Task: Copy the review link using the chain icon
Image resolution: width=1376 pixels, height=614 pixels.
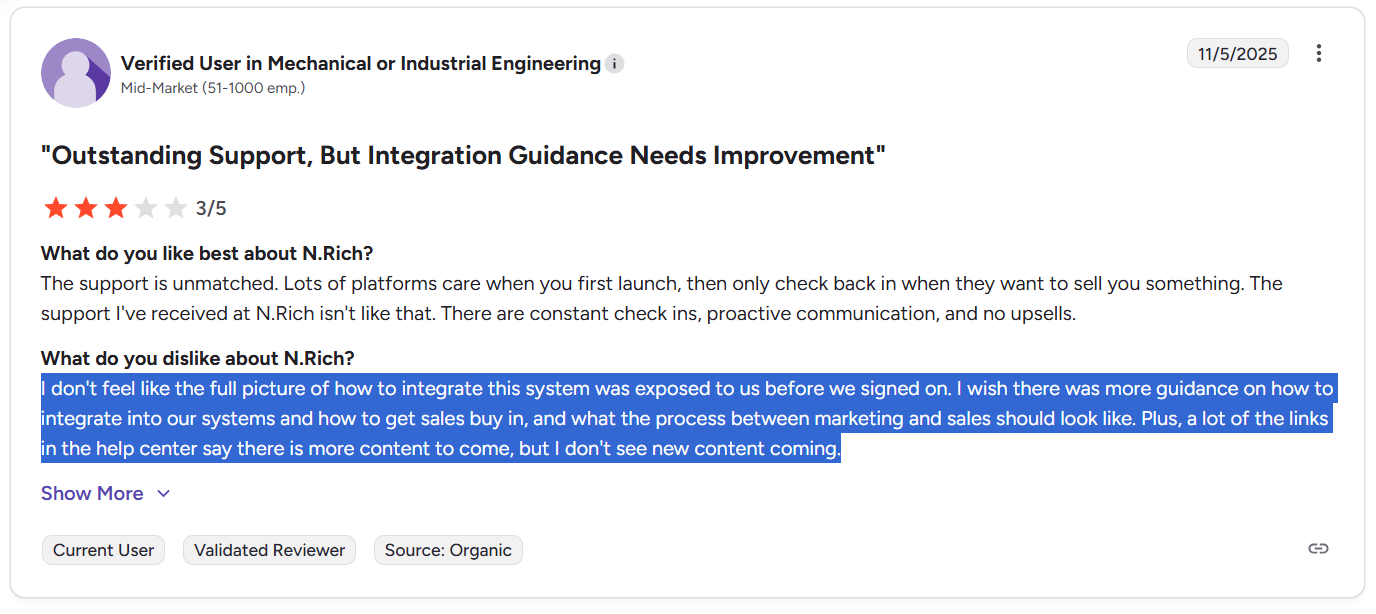Action: pyautogui.click(x=1318, y=548)
